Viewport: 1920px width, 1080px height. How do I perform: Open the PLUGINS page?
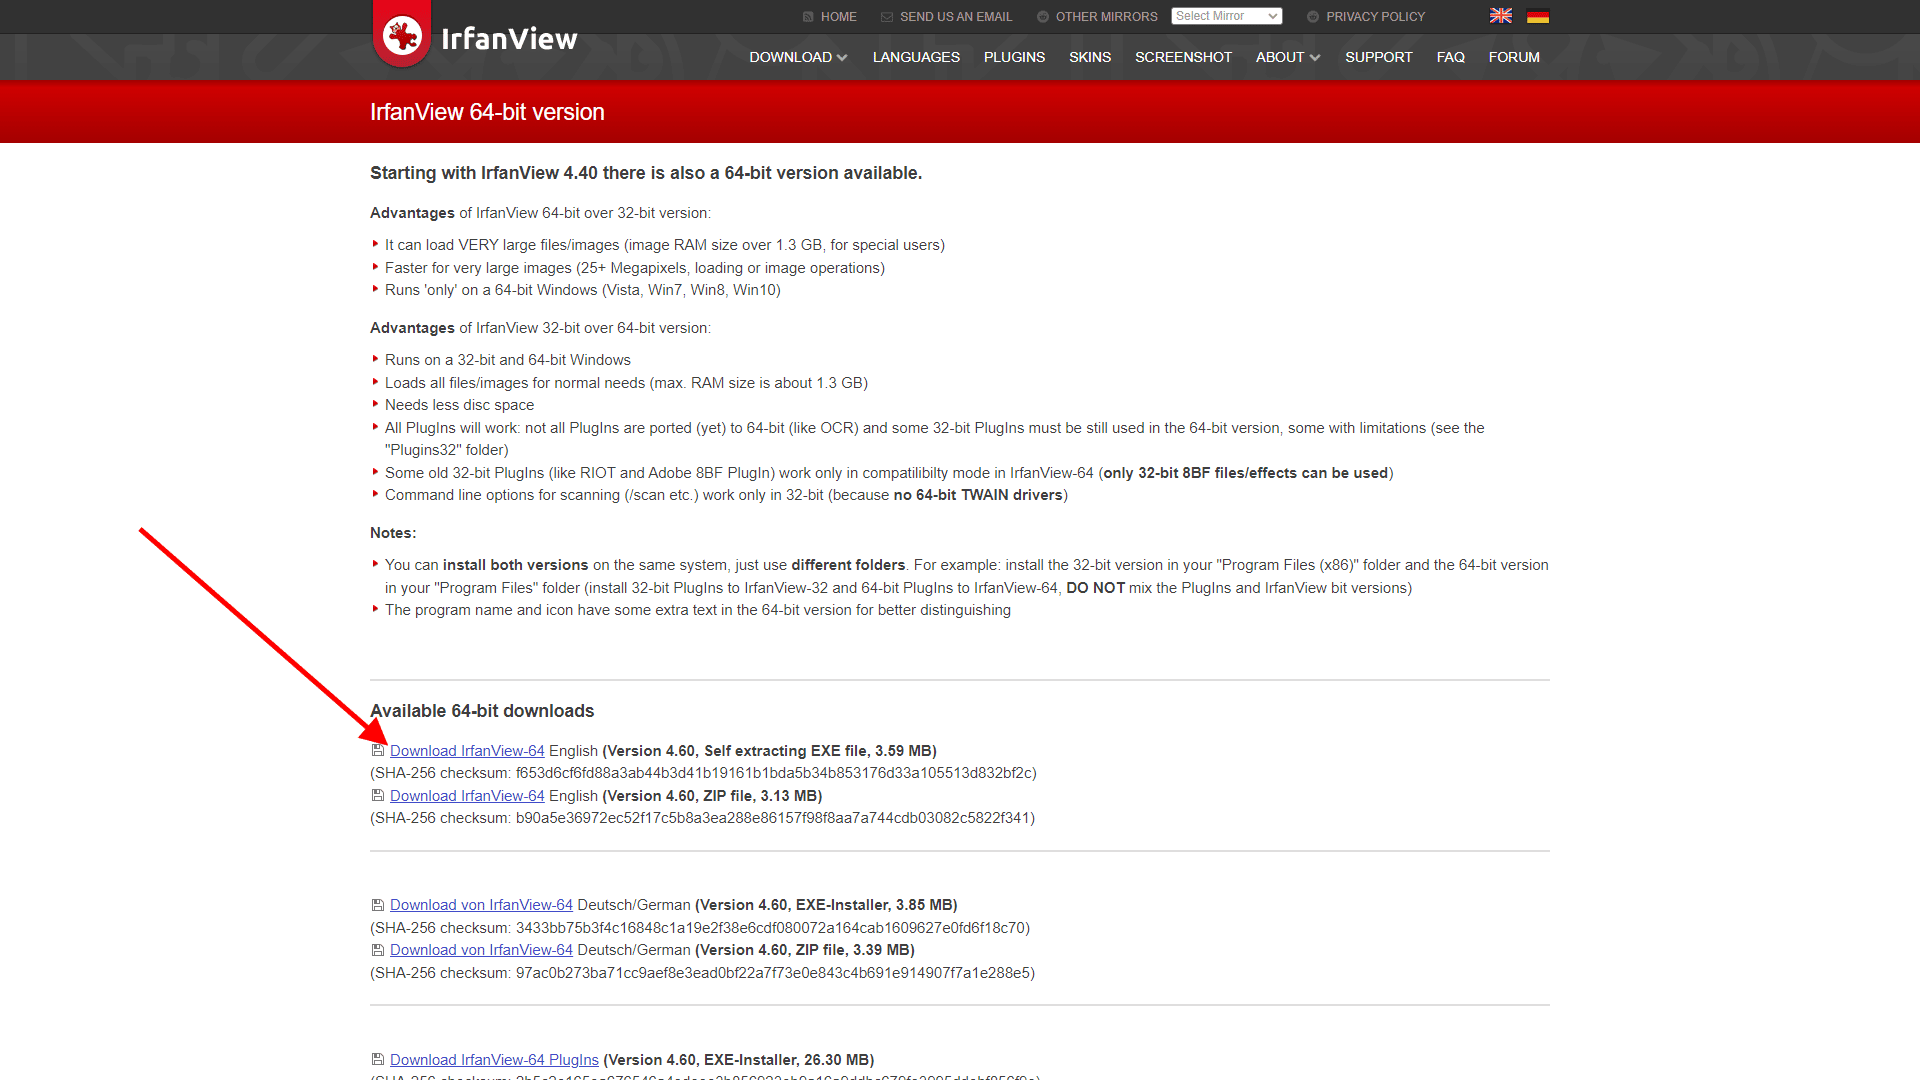[1014, 57]
